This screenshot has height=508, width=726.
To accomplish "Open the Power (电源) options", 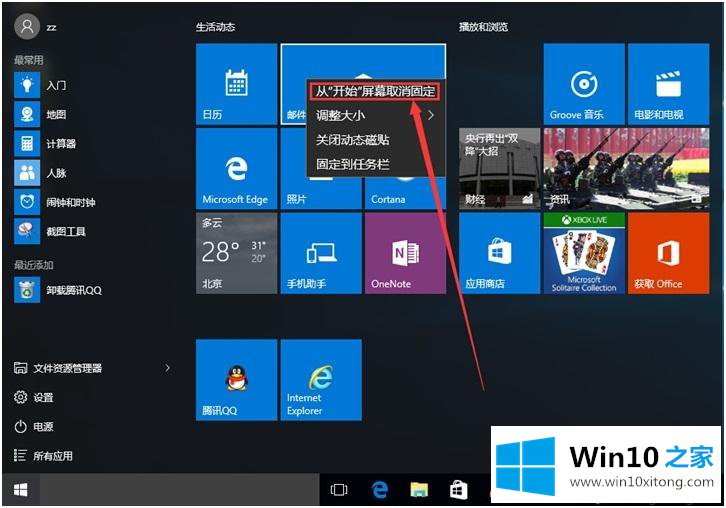I will pyautogui.click(x=34, y=426).
